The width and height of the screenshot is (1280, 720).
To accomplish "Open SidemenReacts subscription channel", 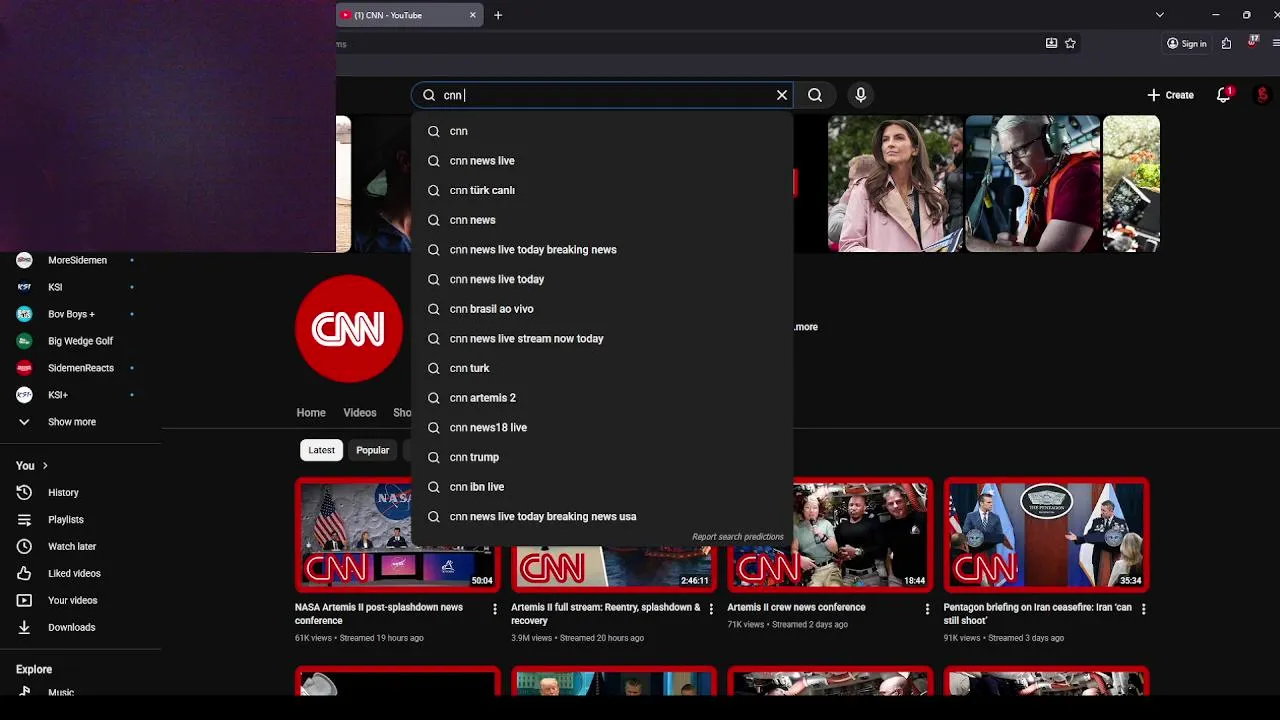I will point(81,368).
